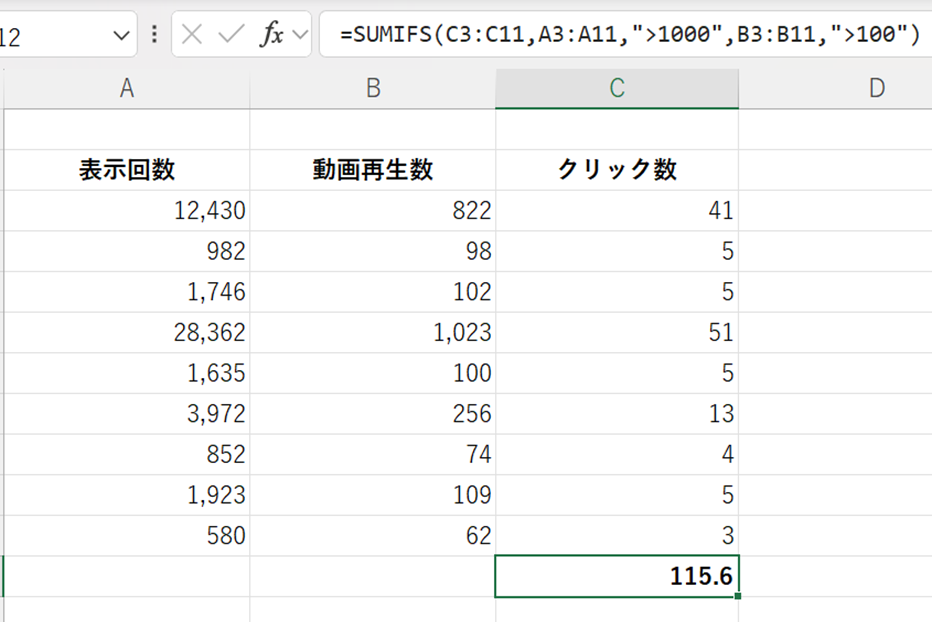Select the cell containing 3,972
The image size is (932, 622).
click(x=127, y=414)
